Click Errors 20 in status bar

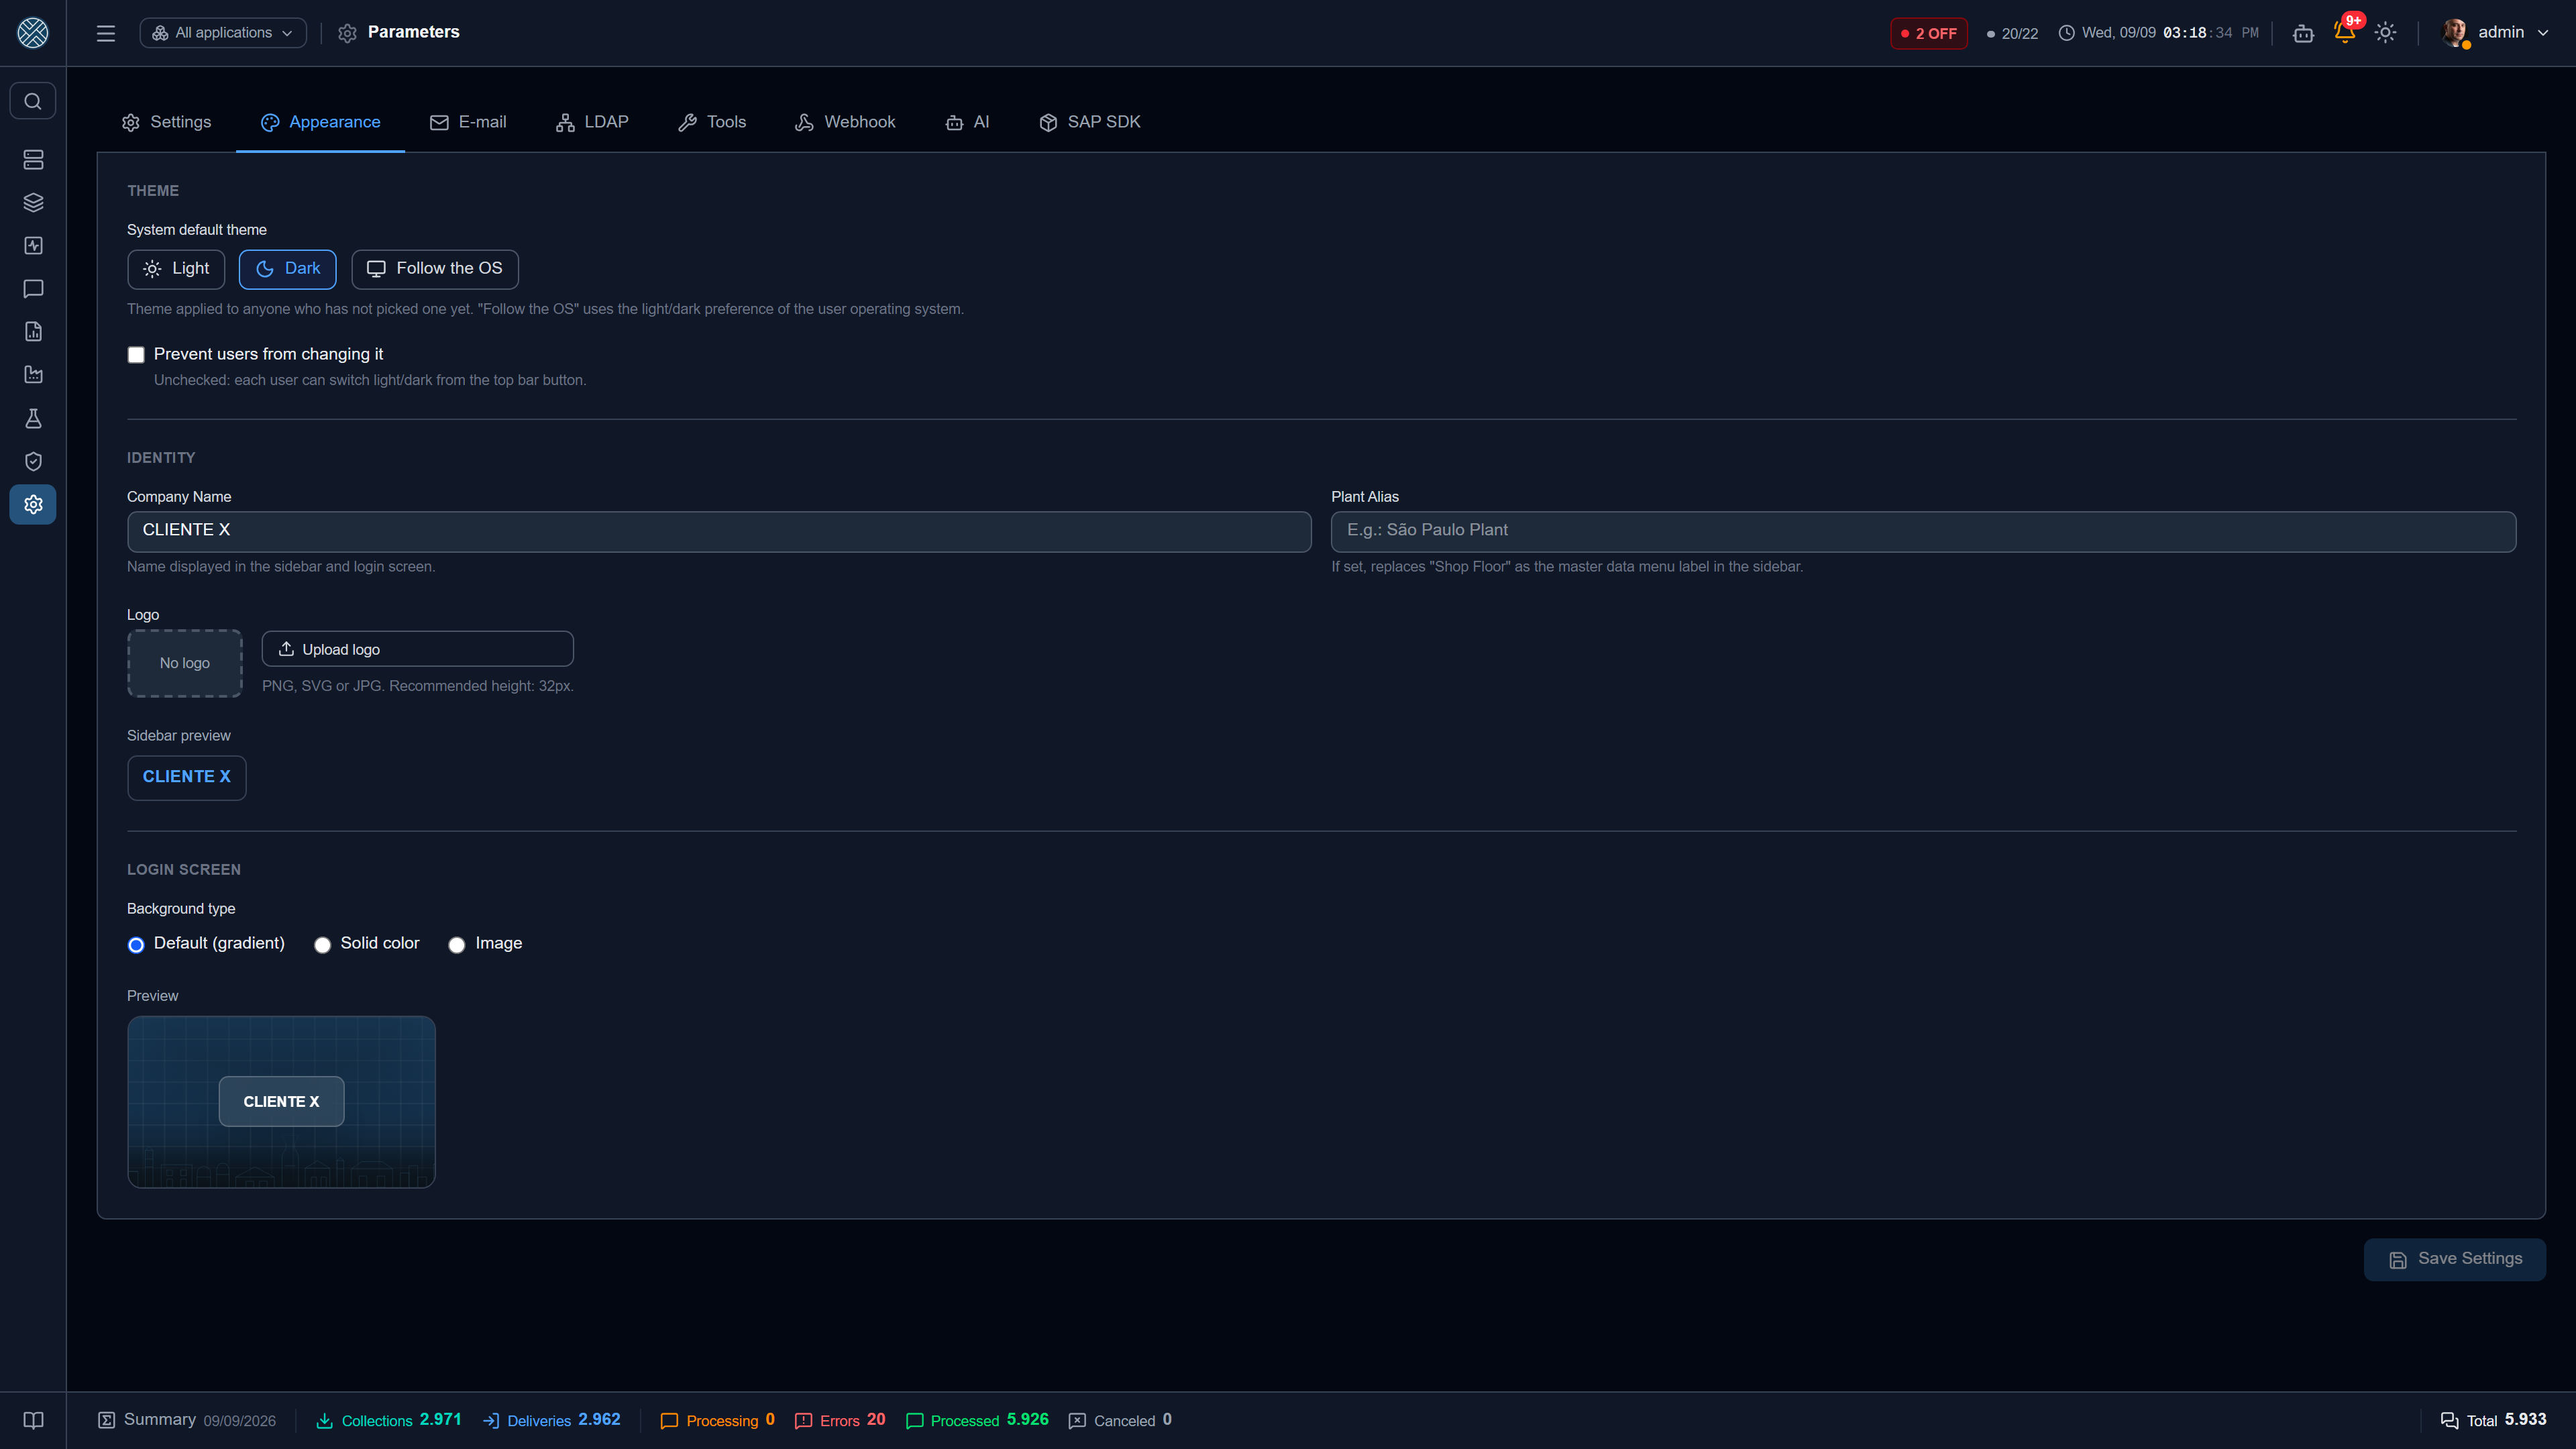point(840,1421)
